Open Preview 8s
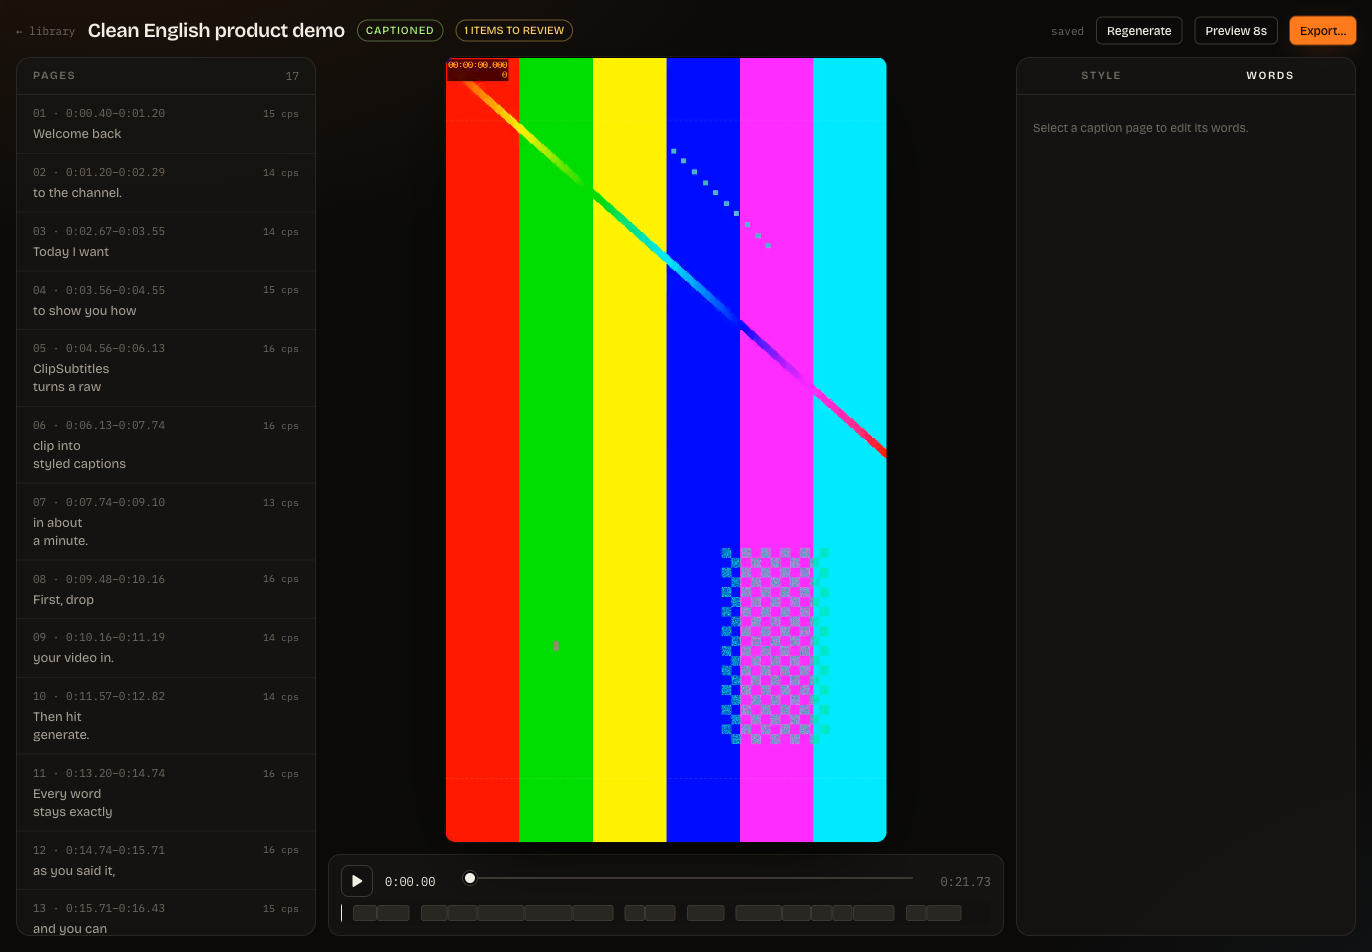Screen dimensions: 1372x952 tap(1236, 31)
